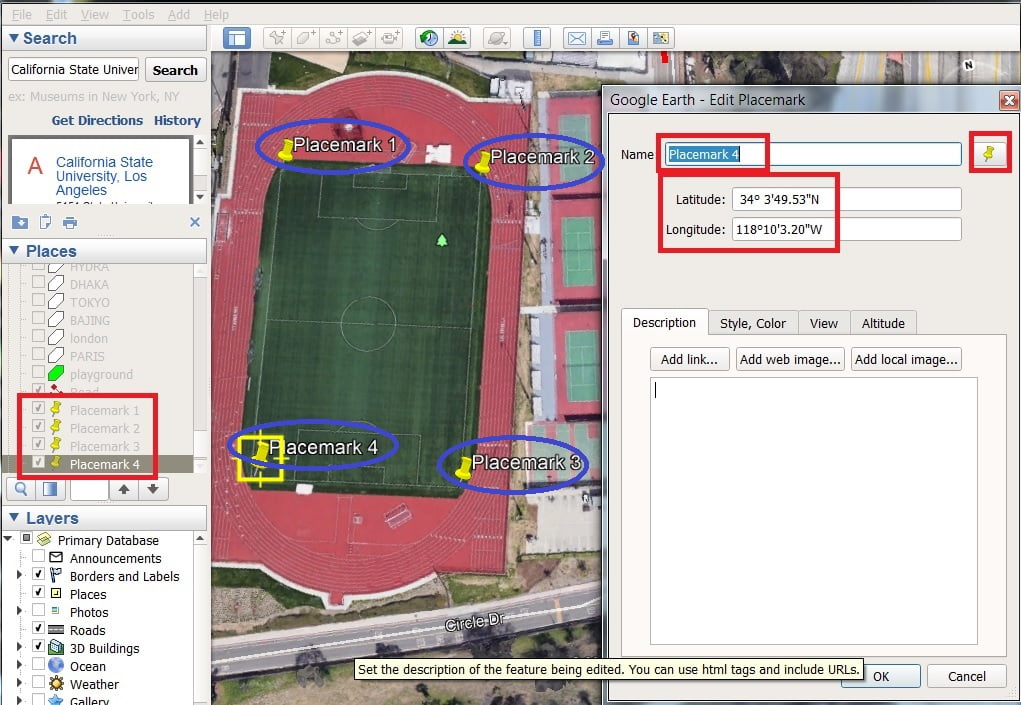Toggle the DHAKA checkbox in Places
This screenshot has height=705, width=1021.
(38, 282)
